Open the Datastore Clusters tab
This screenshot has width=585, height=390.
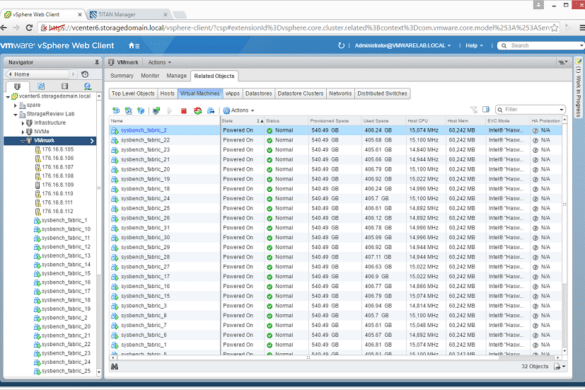click(x=300, y=93)
